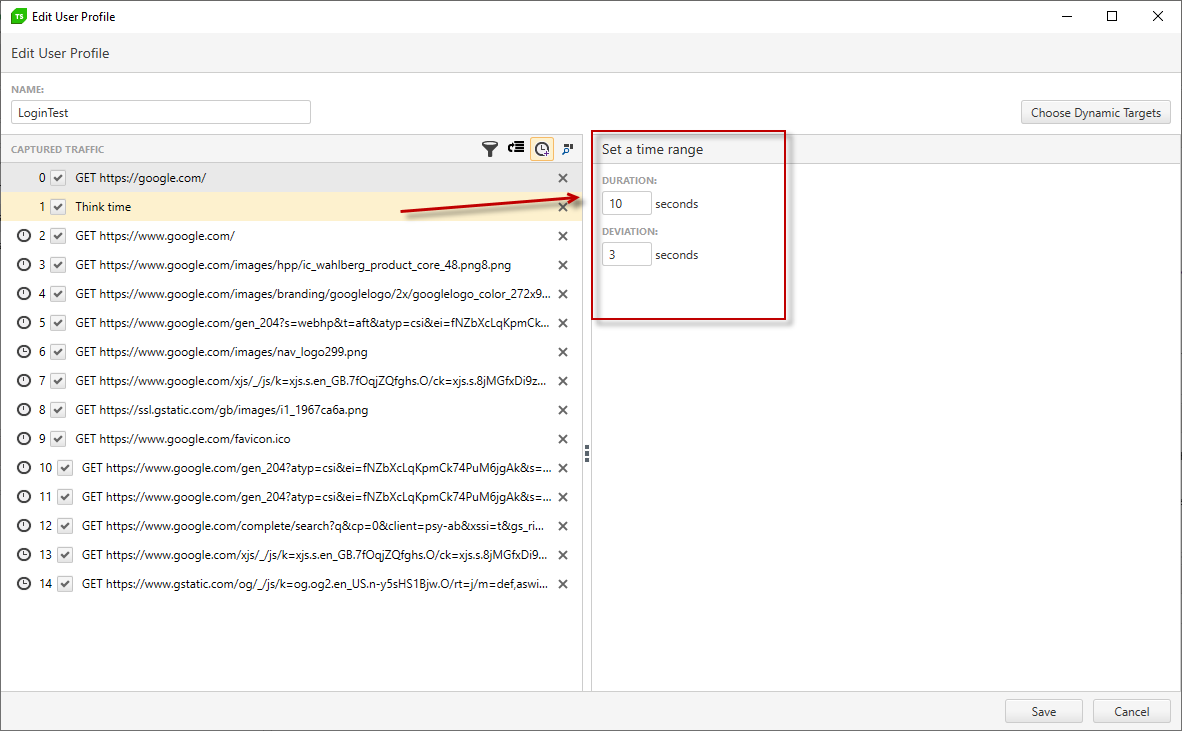The width and height of the screenshot is (1182, 731).
Task: Uncheck the nav_logo299.png request checkbox
Action: 58,352
